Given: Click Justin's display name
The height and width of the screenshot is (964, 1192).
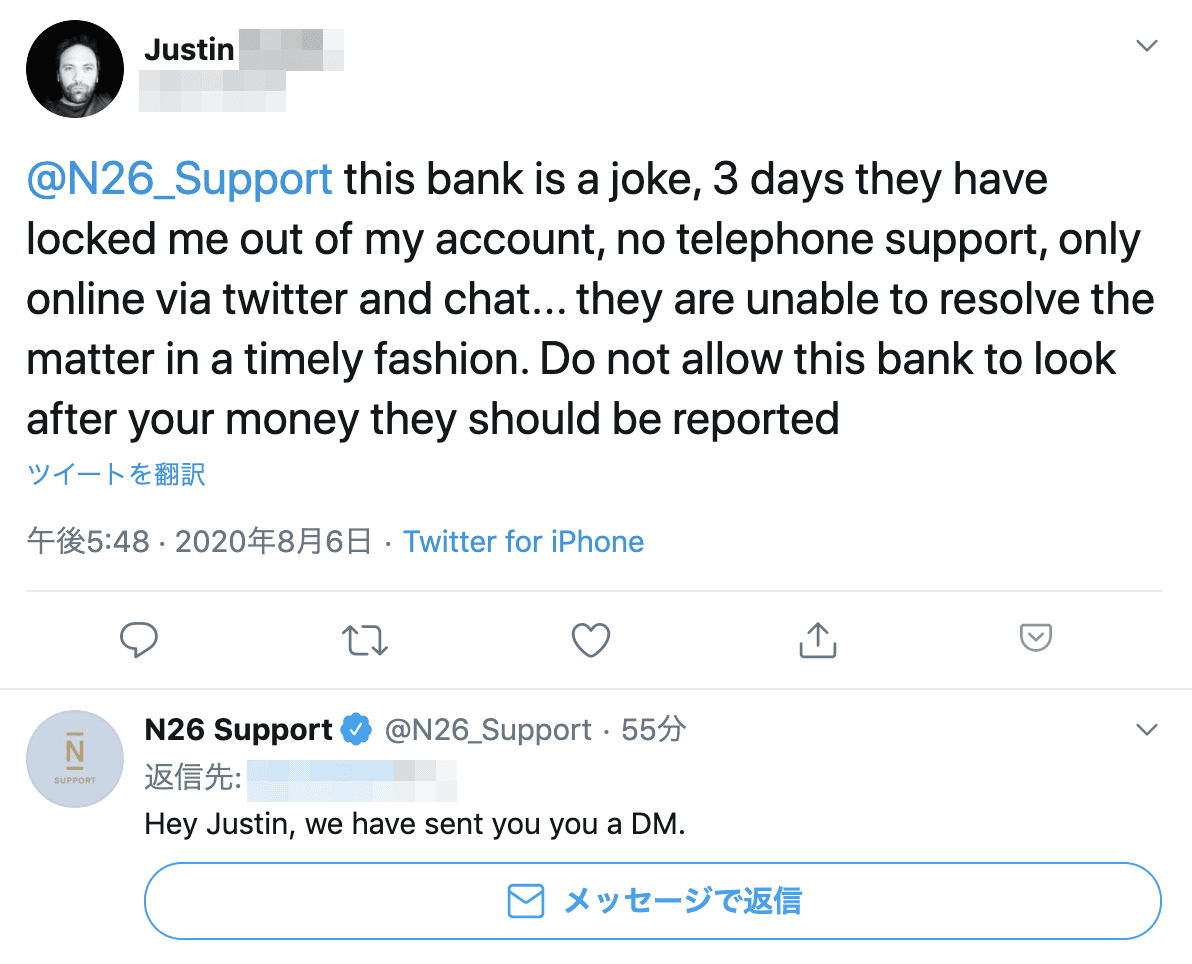Looking at the screenshot, I should [x=190, y=48].
